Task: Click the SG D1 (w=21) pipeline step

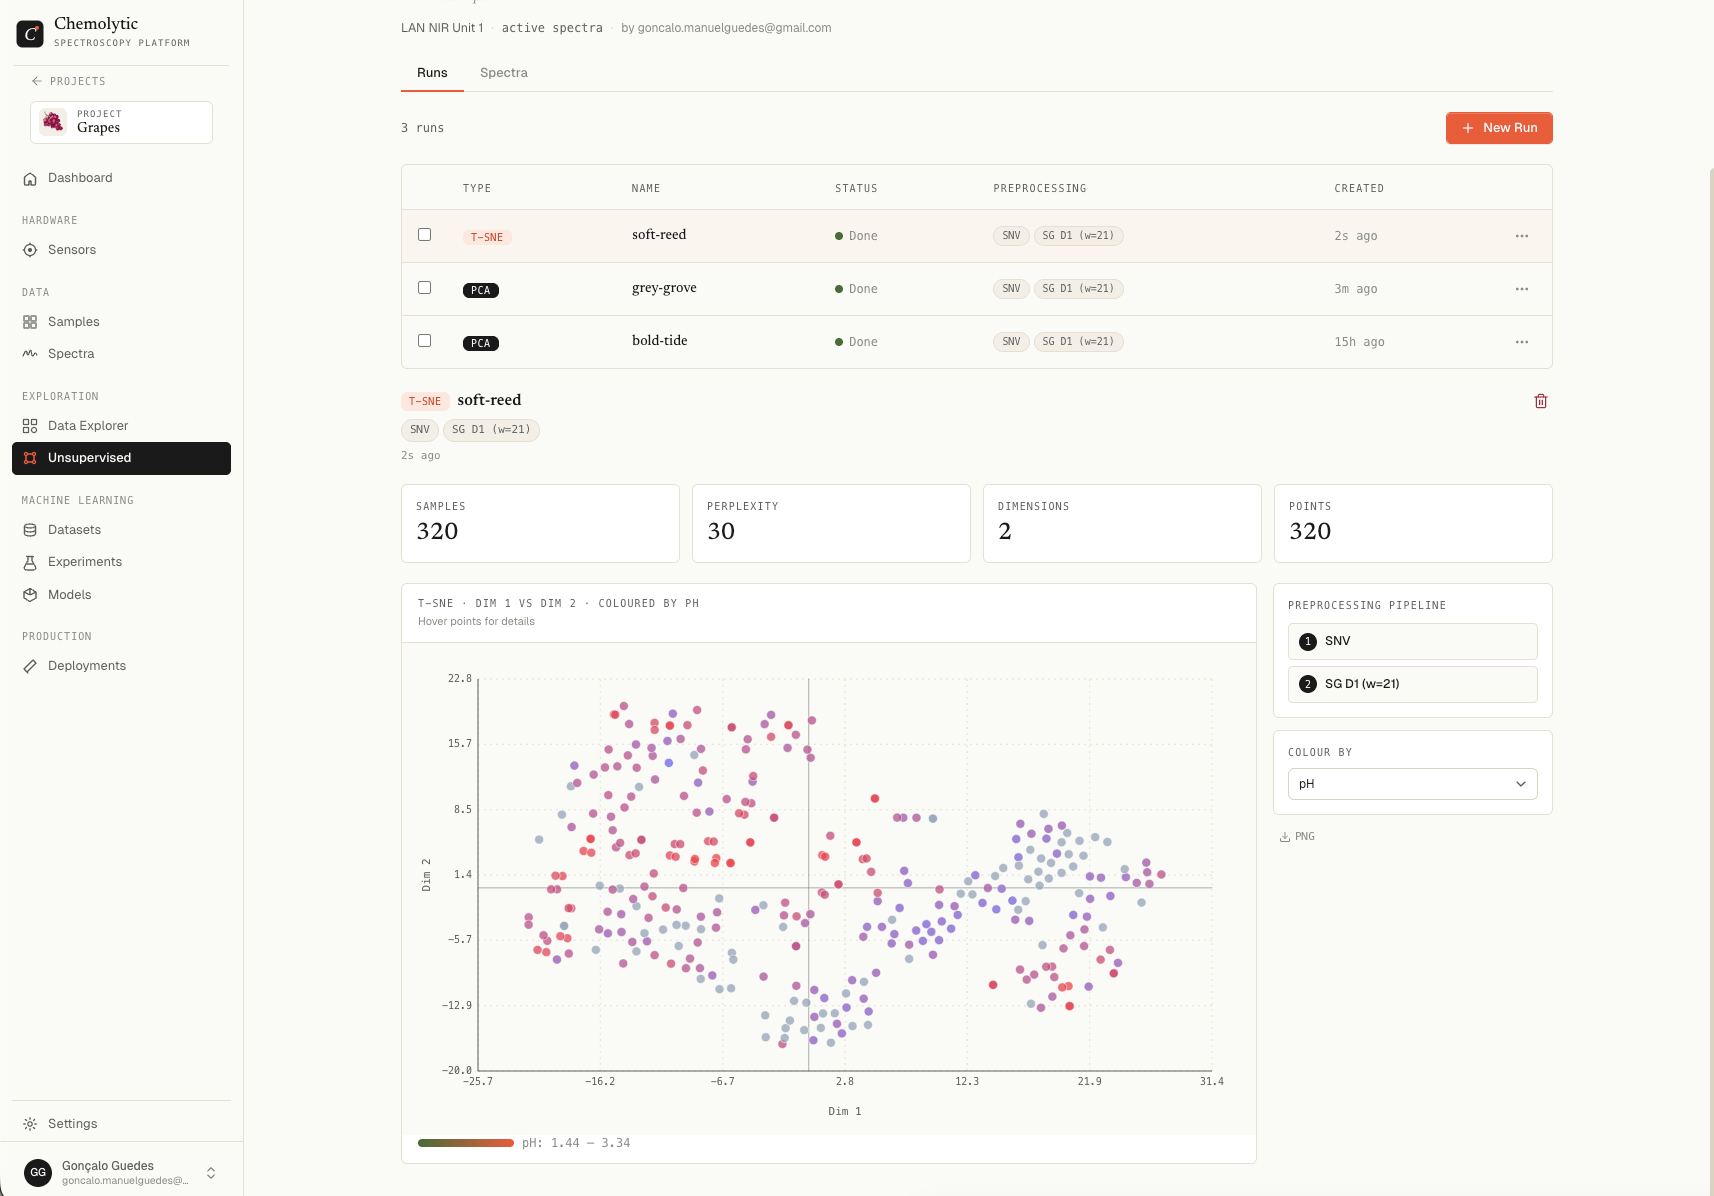Action: tap(1412, 684)
